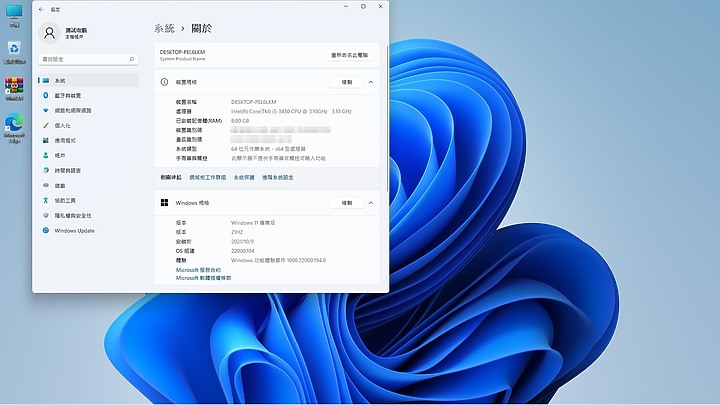720x405 pixels.
Task: Copy device specifications with 複製 button
Action: click(x=347, y=82)
